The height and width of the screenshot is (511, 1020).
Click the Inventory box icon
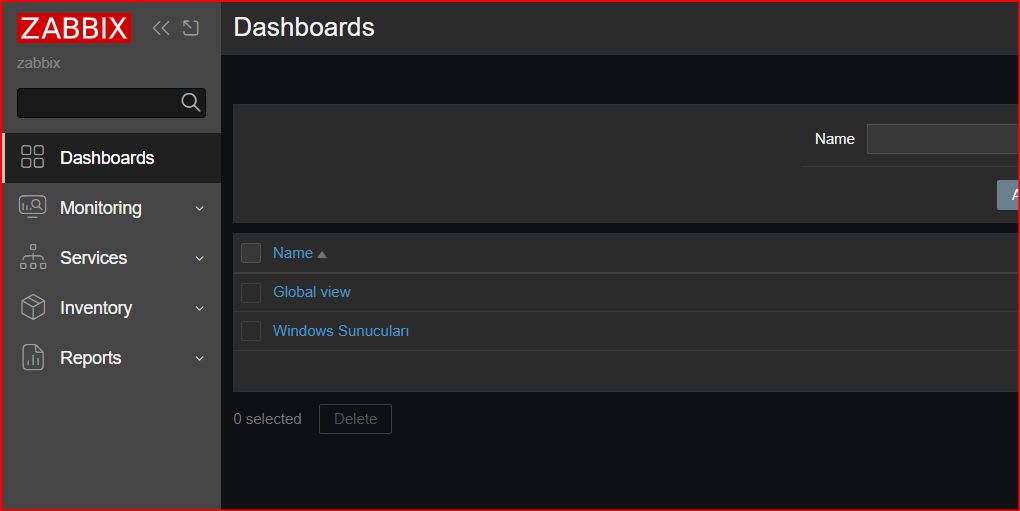click(33, 307)
